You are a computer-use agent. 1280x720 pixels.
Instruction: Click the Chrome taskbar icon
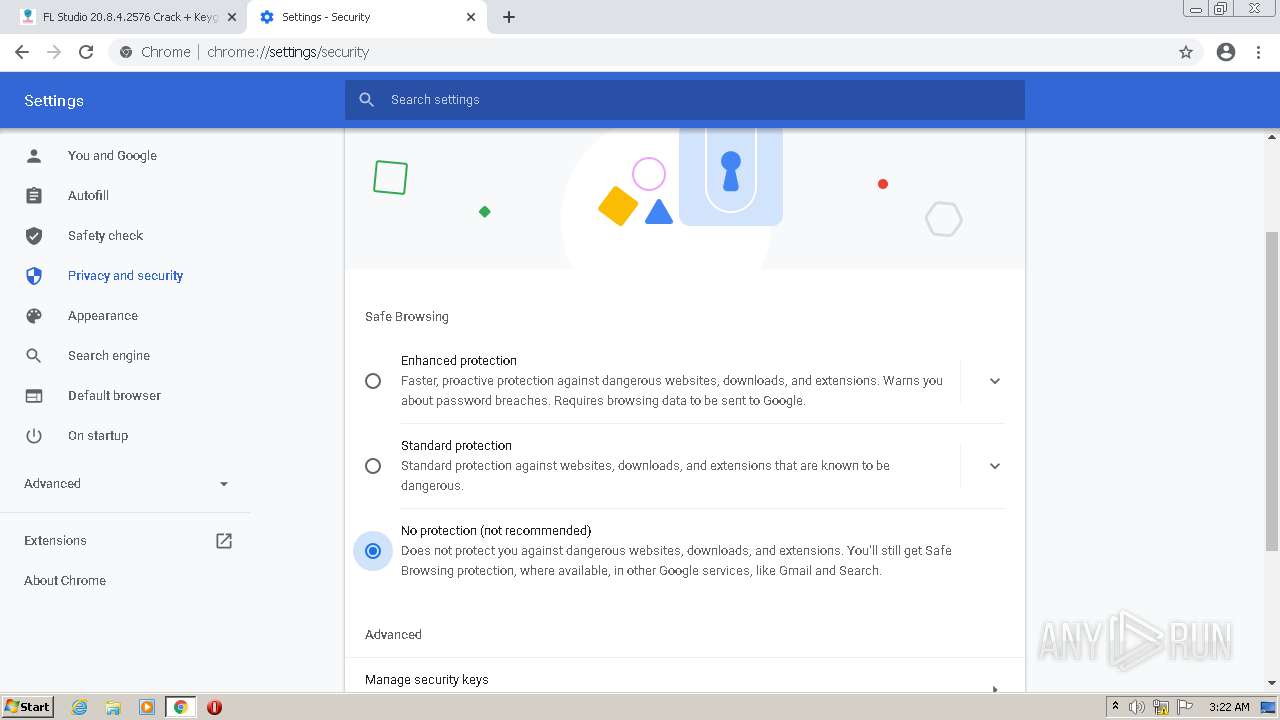point(181,707)
